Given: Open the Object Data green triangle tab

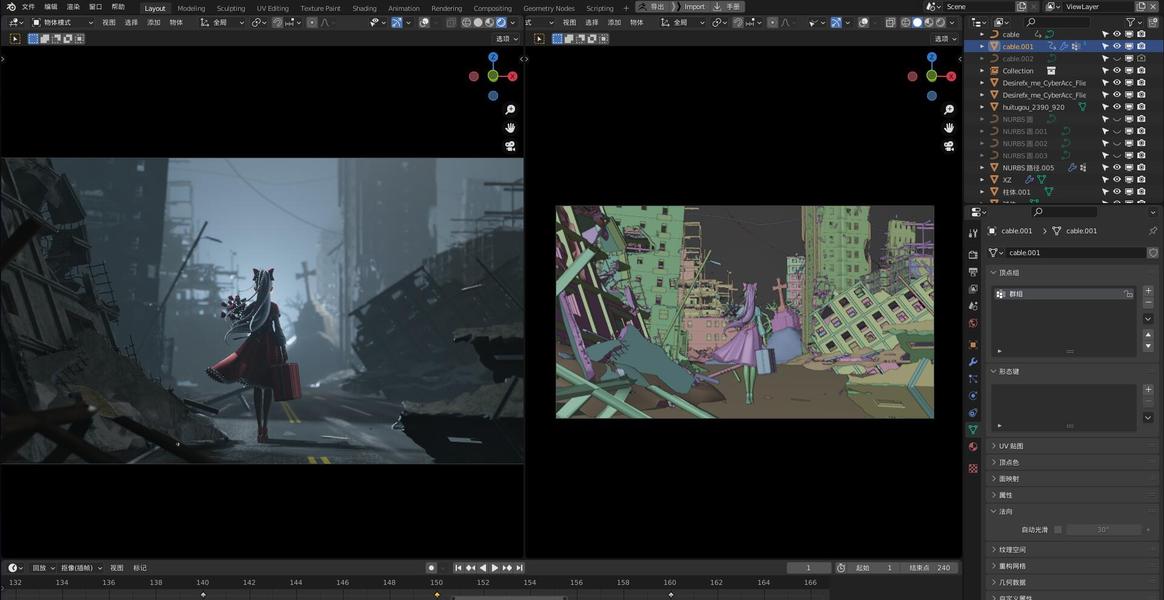Looking at the screenshot, I should 973,430.
